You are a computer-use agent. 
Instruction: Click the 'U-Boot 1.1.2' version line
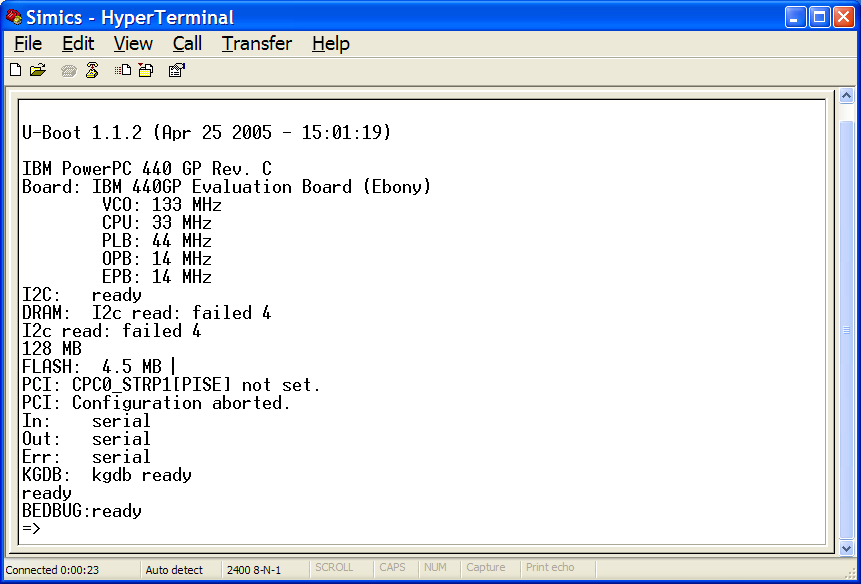206,132
